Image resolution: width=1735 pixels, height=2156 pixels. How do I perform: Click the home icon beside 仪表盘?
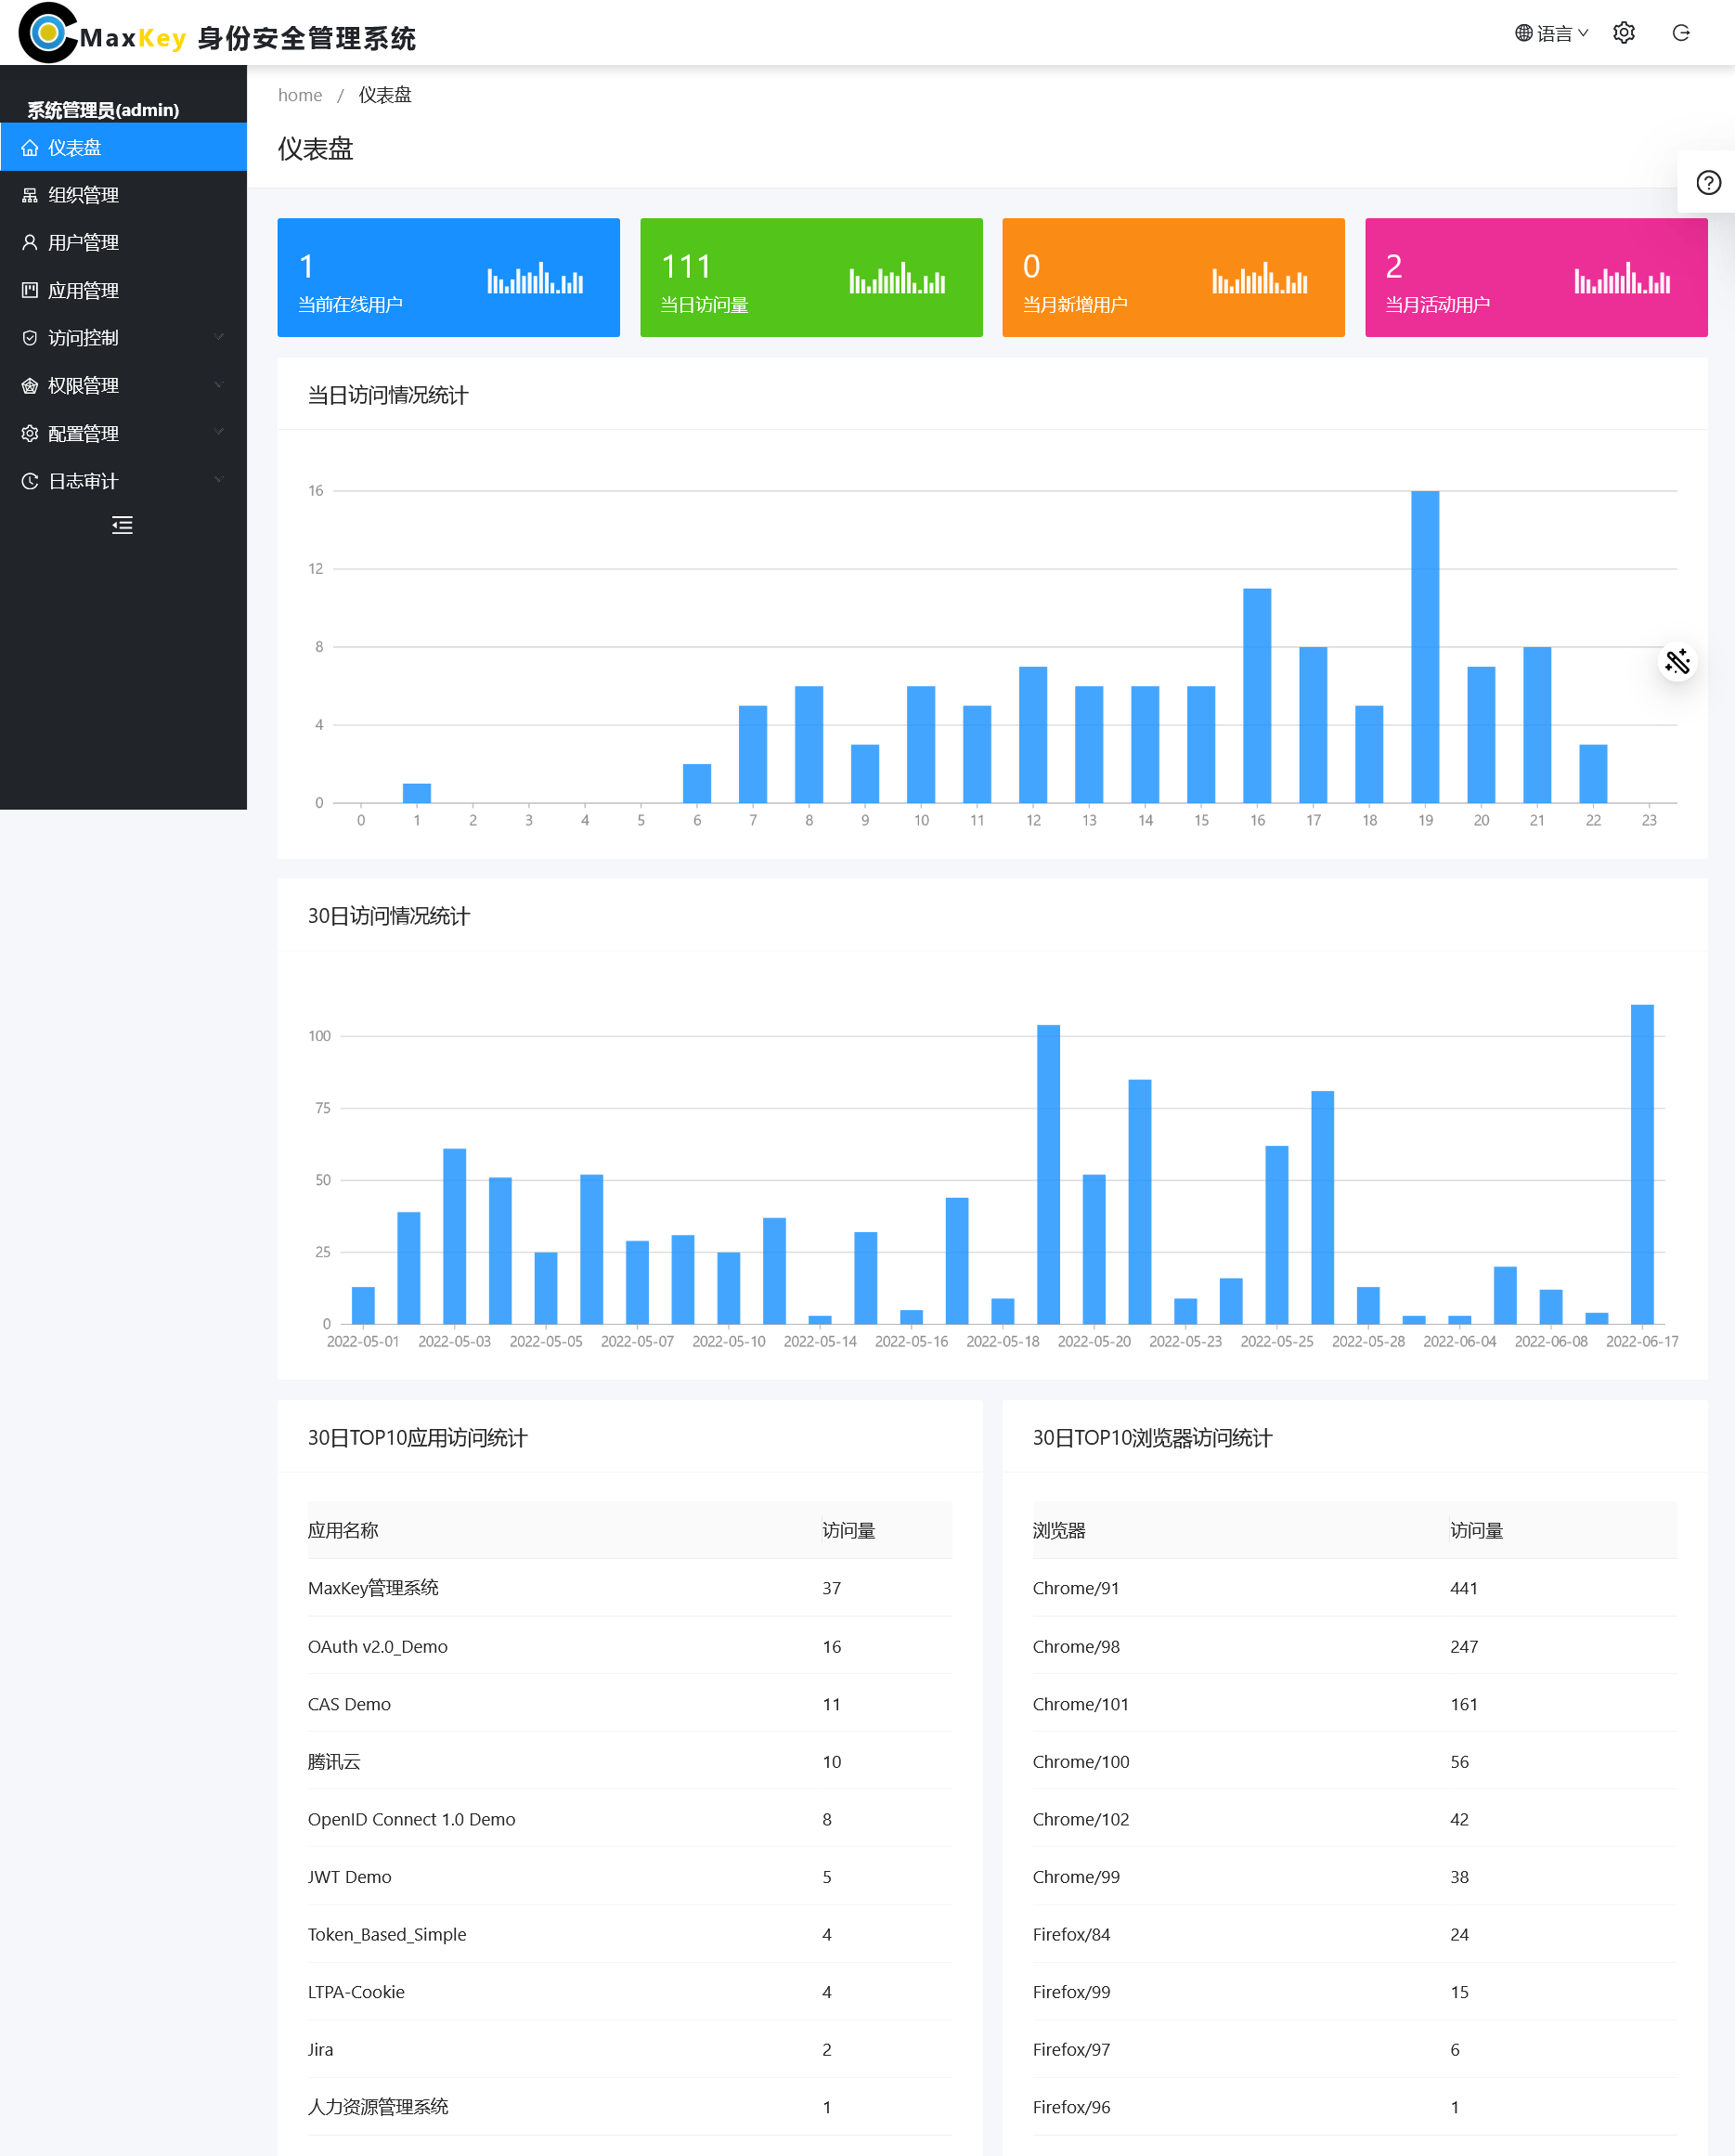[30, 148]
